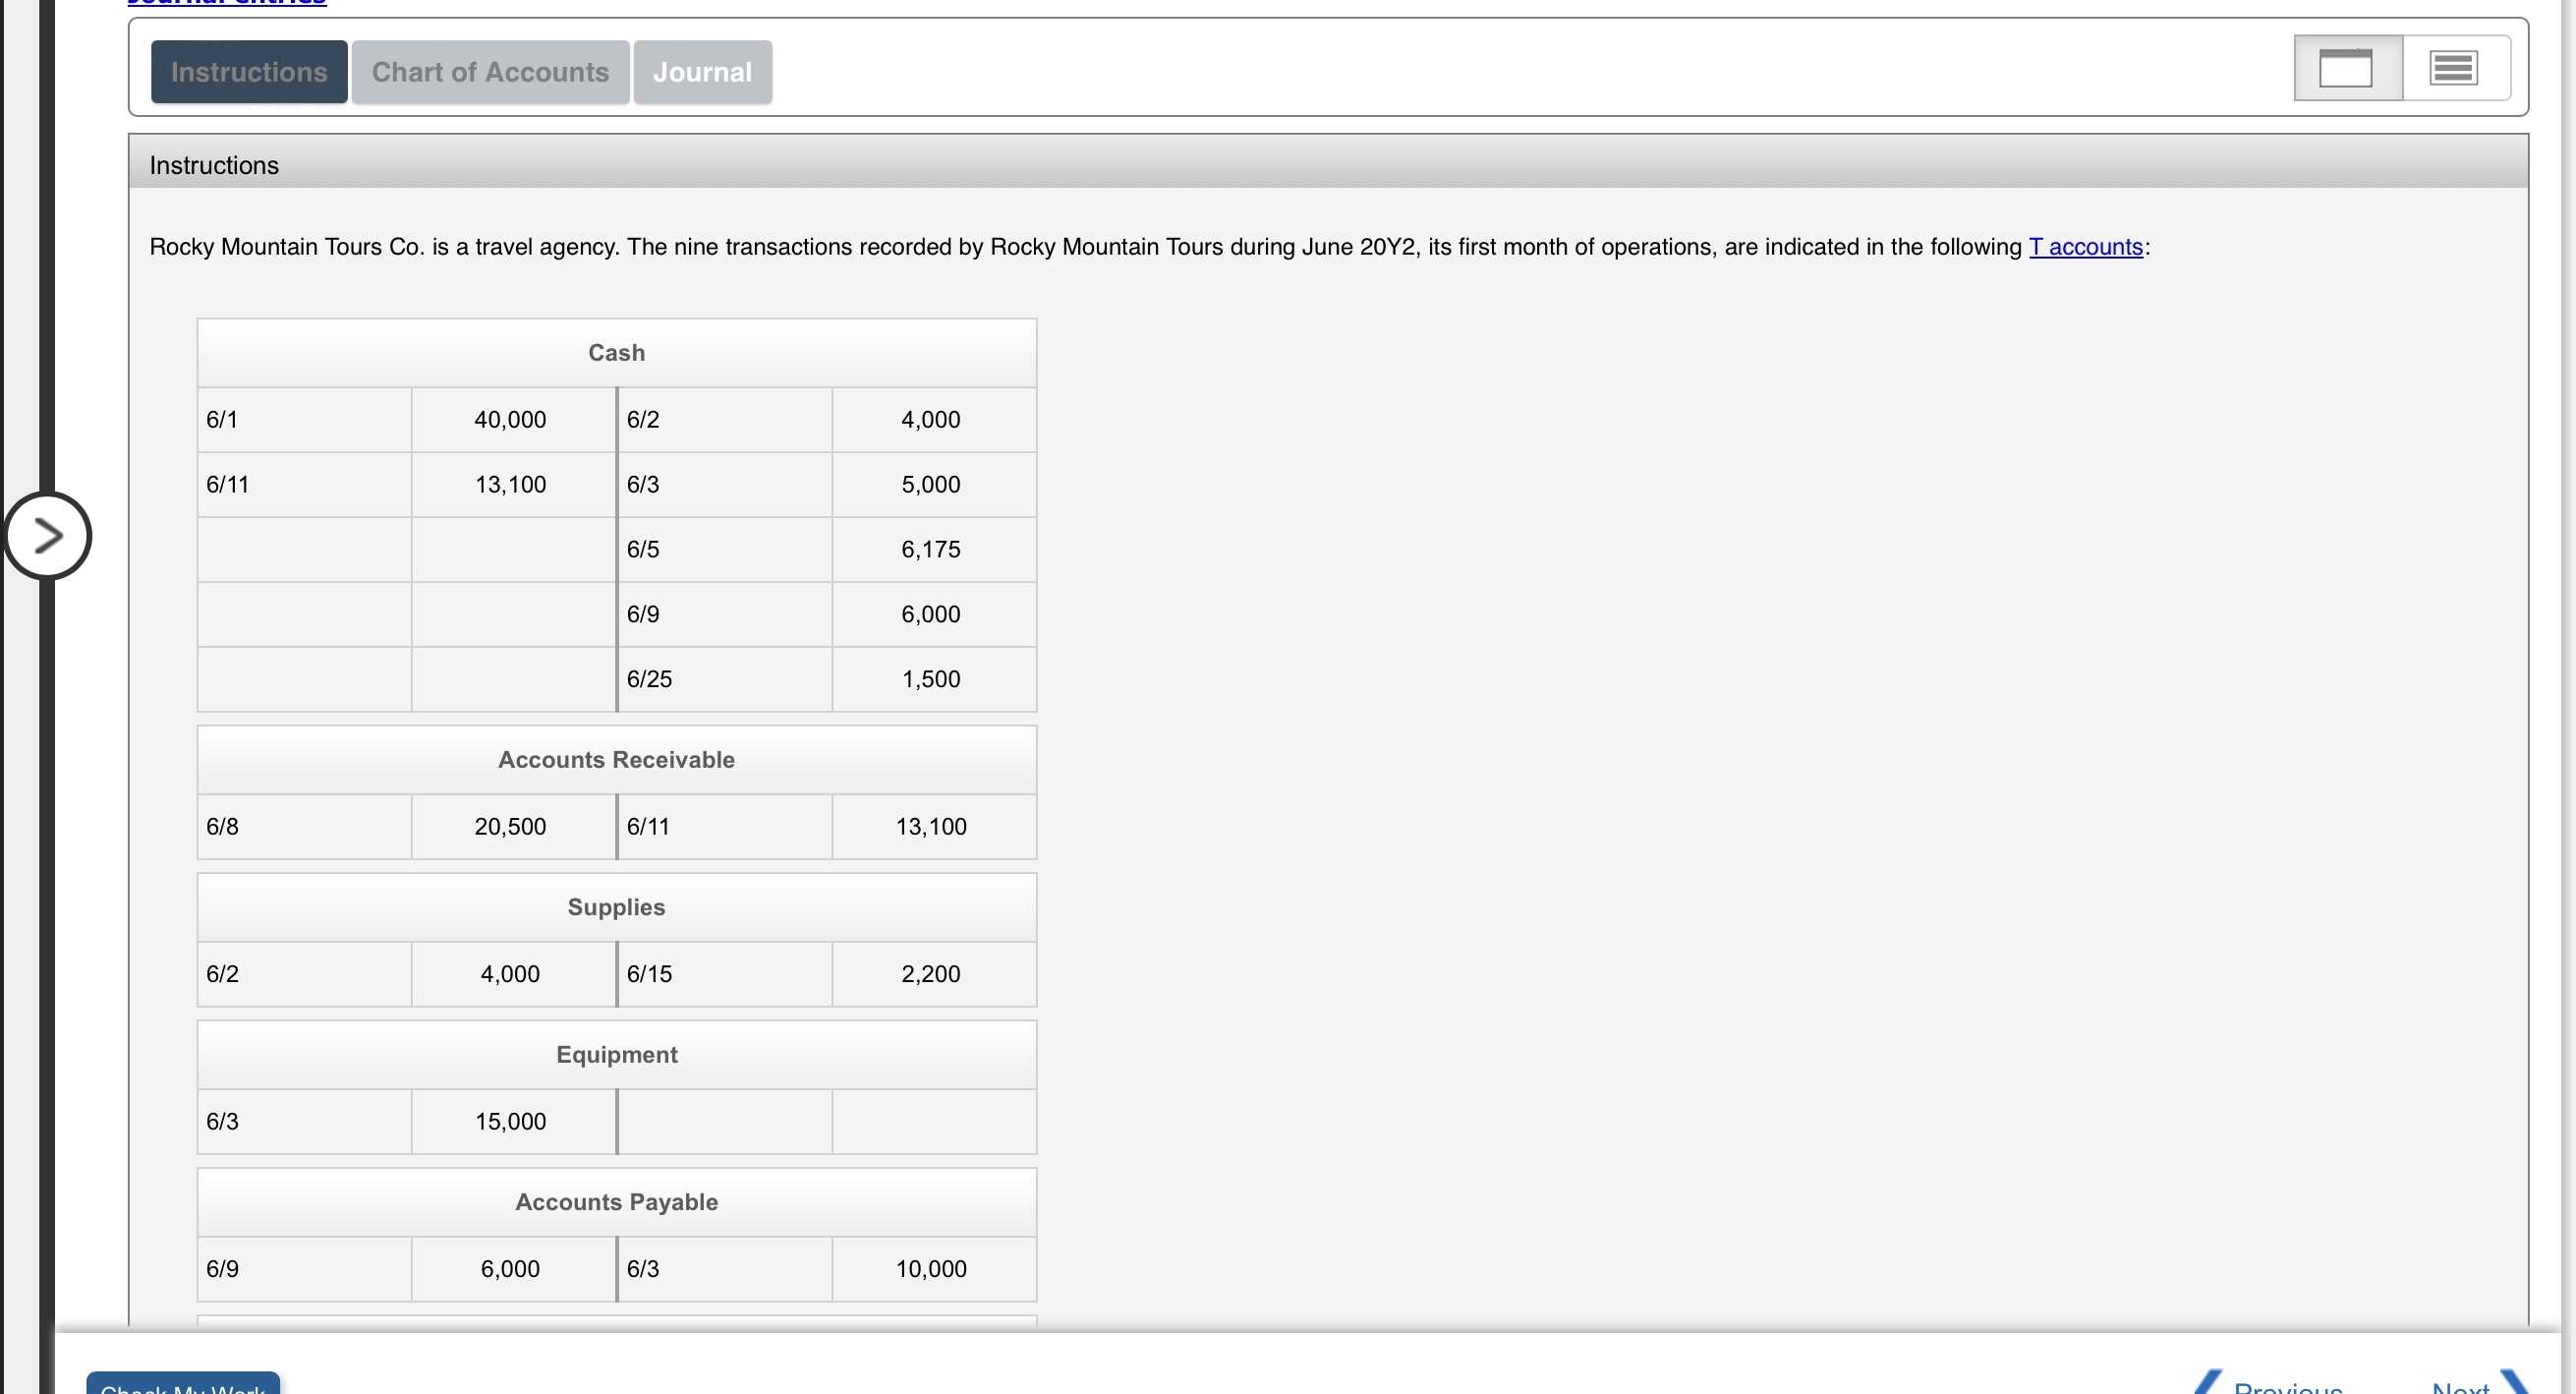This screenshot has width=2576, height=1394.
Task: Open the Chart of Accounts tab
Action: pyautogui.click(x=490, y=72)
